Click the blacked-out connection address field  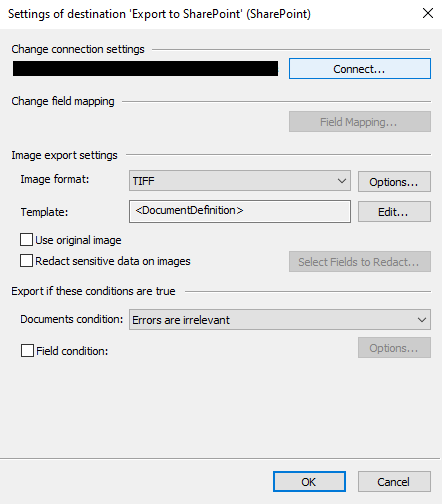145,68
